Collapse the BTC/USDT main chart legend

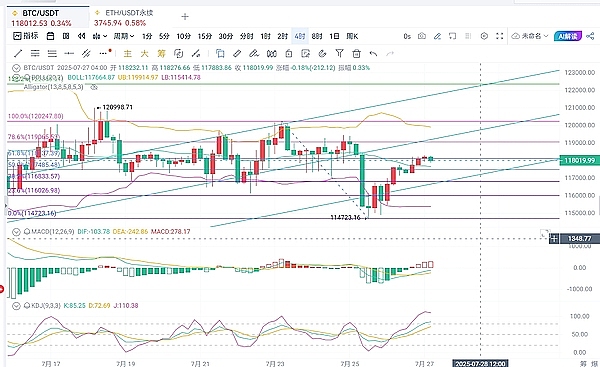(x=16, y=68)
